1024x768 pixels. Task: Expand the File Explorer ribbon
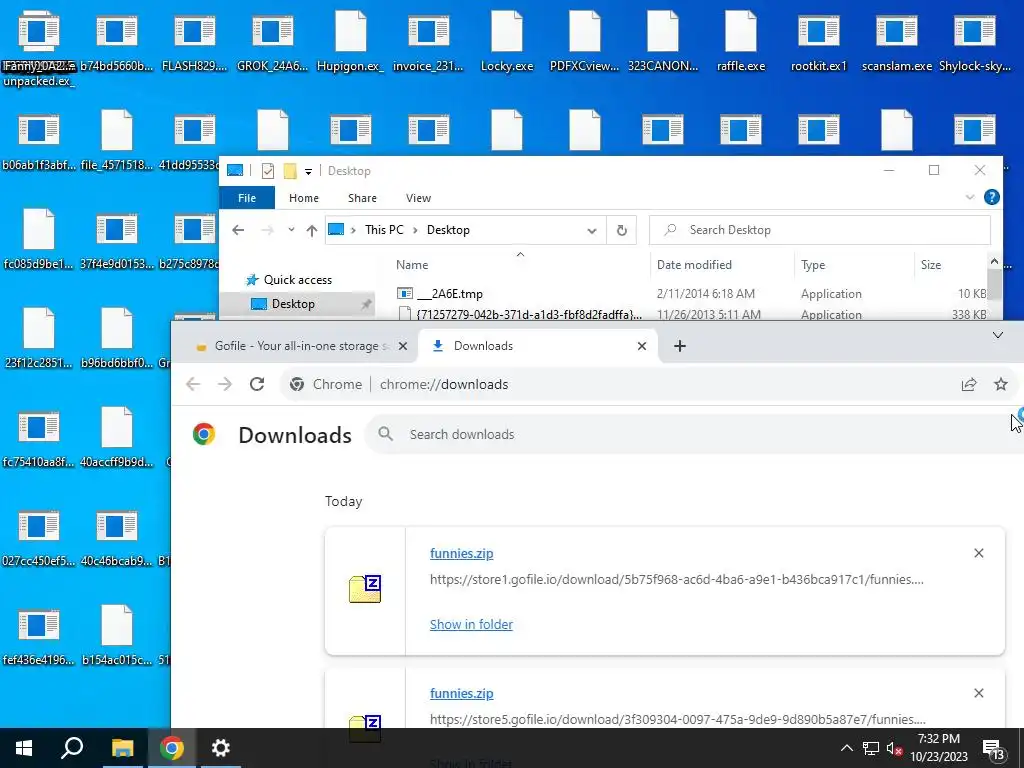coord(970,197)
